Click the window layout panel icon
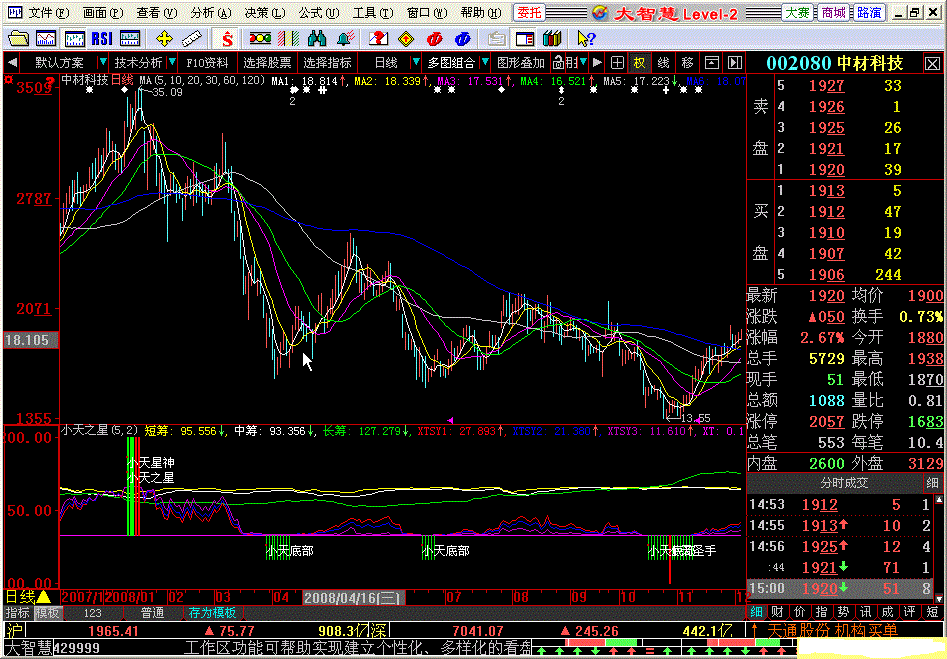Image resolution: width=947 pixels, height=659 pixels. pyautogui.click(x=525, y=39)
